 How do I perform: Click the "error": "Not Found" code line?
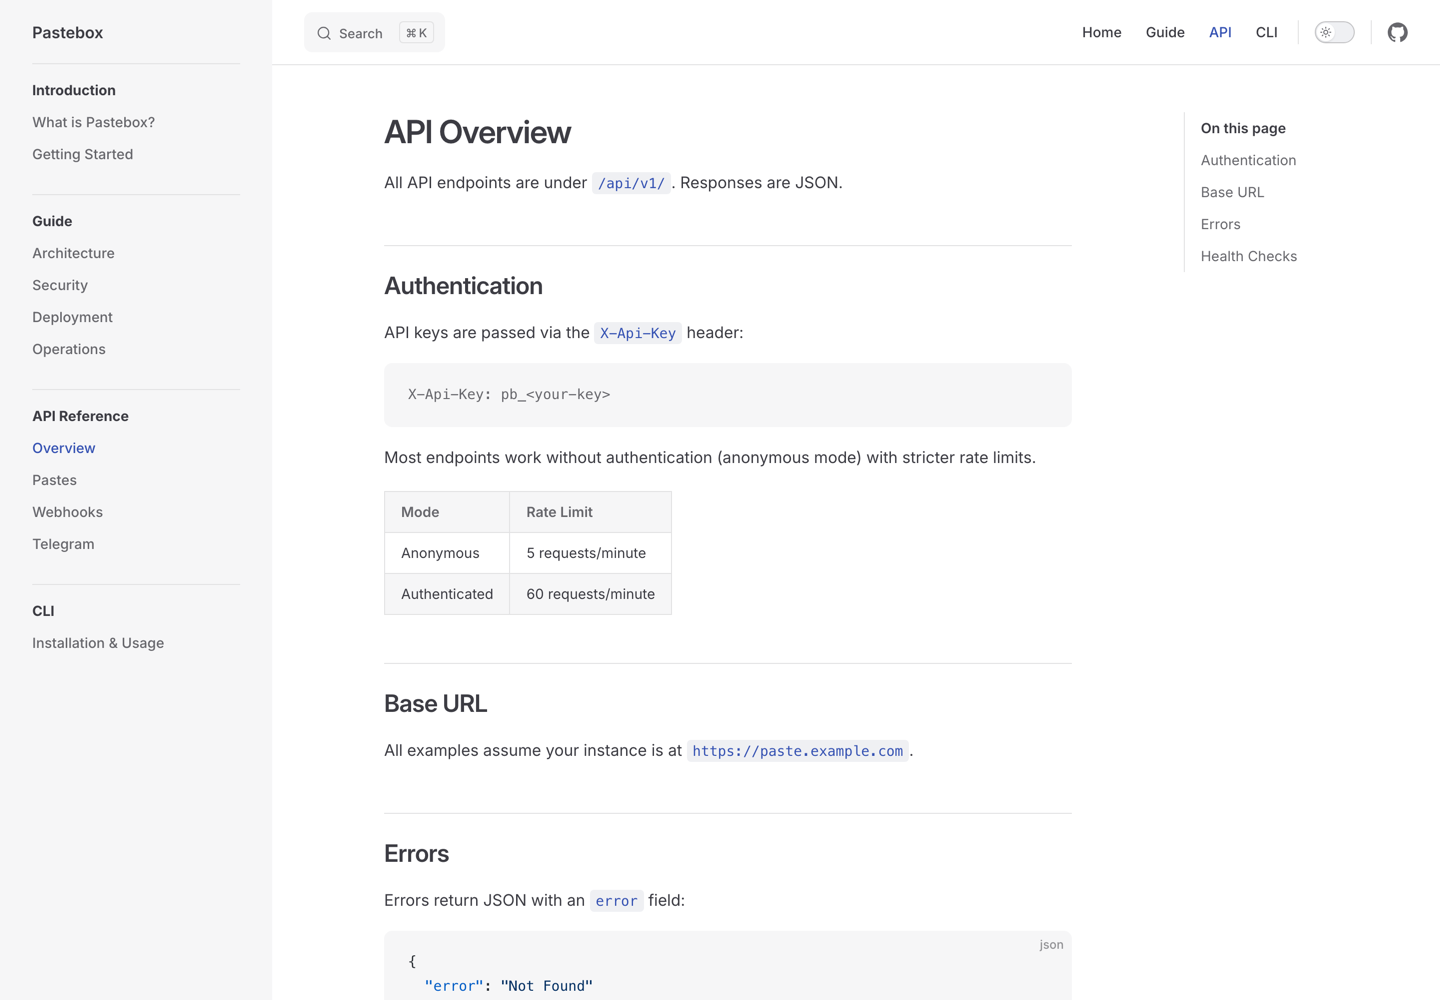(x=509, y=986)
